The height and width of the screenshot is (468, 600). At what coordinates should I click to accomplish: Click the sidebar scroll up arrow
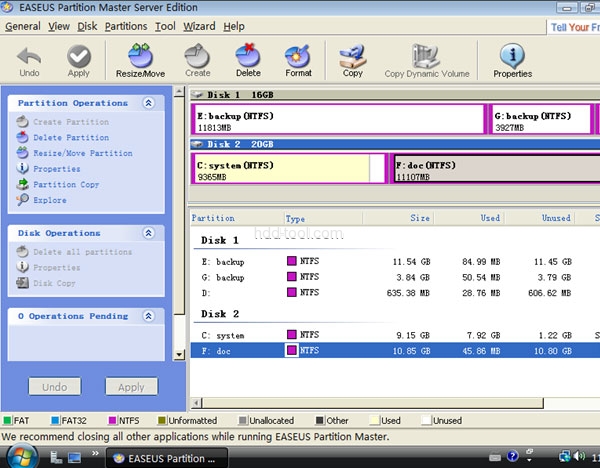[179, 92]
